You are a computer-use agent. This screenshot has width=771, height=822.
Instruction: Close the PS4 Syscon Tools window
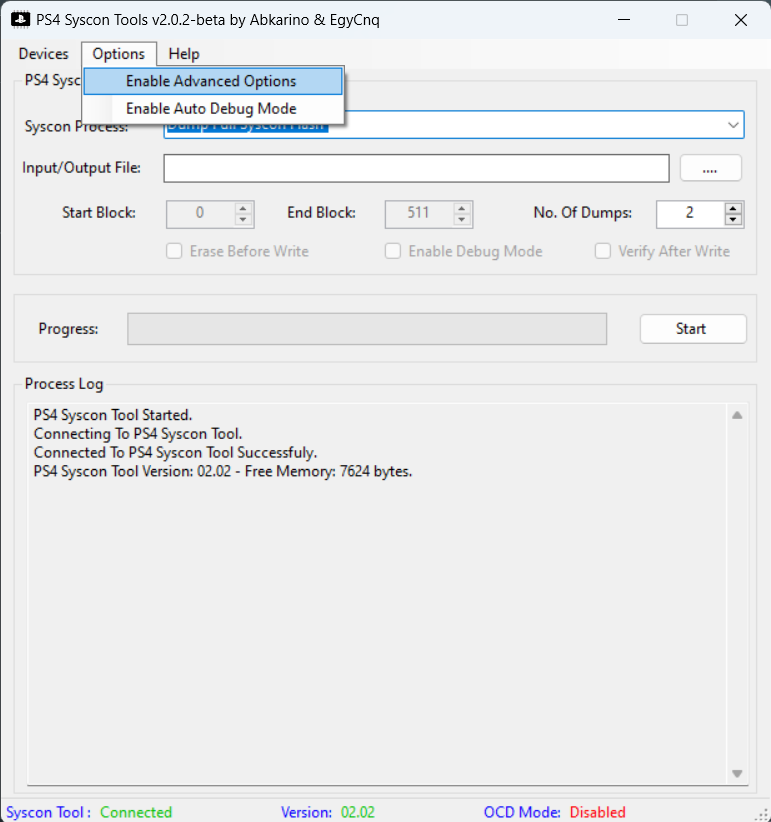point(741,20)
